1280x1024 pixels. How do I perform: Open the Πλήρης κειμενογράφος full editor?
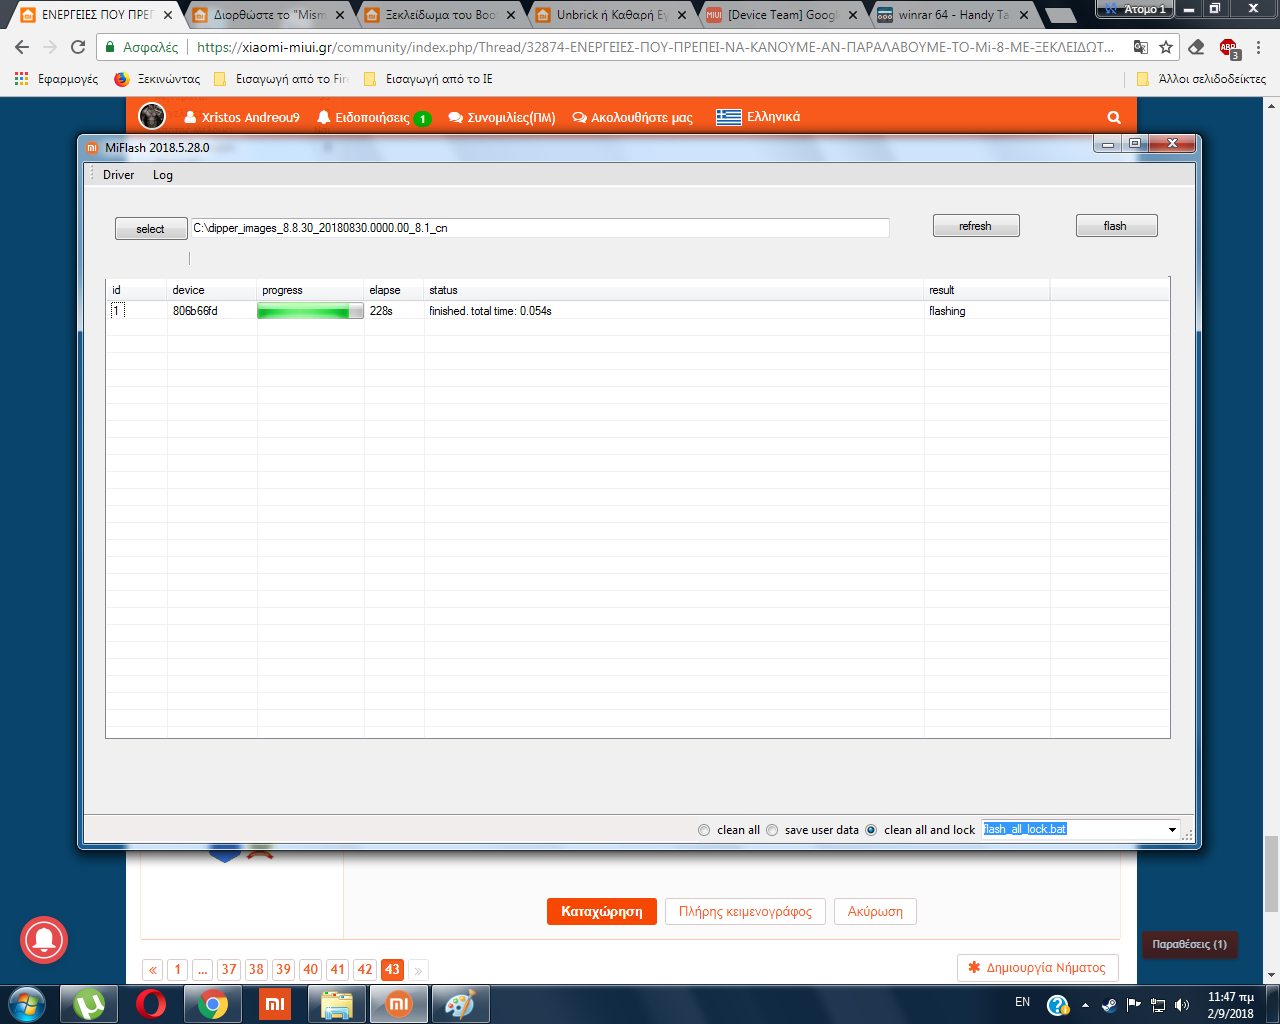point(745,912)
